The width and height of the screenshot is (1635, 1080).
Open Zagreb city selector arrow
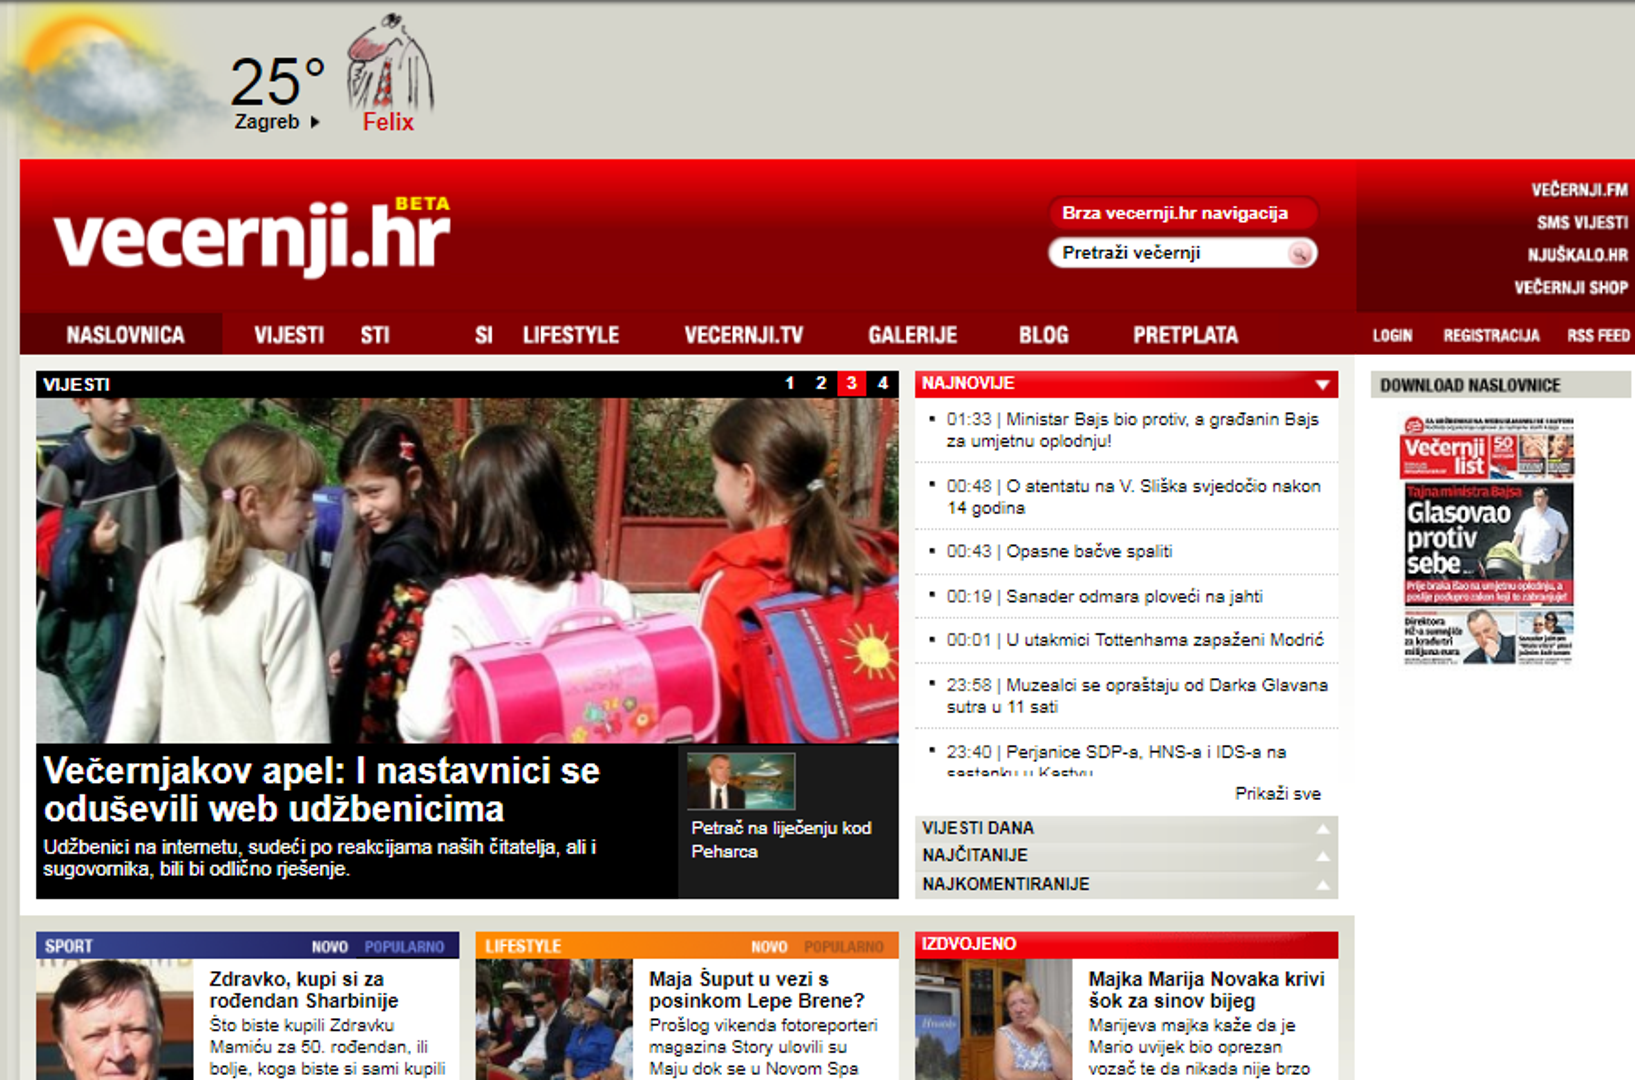tap(315, 122)
